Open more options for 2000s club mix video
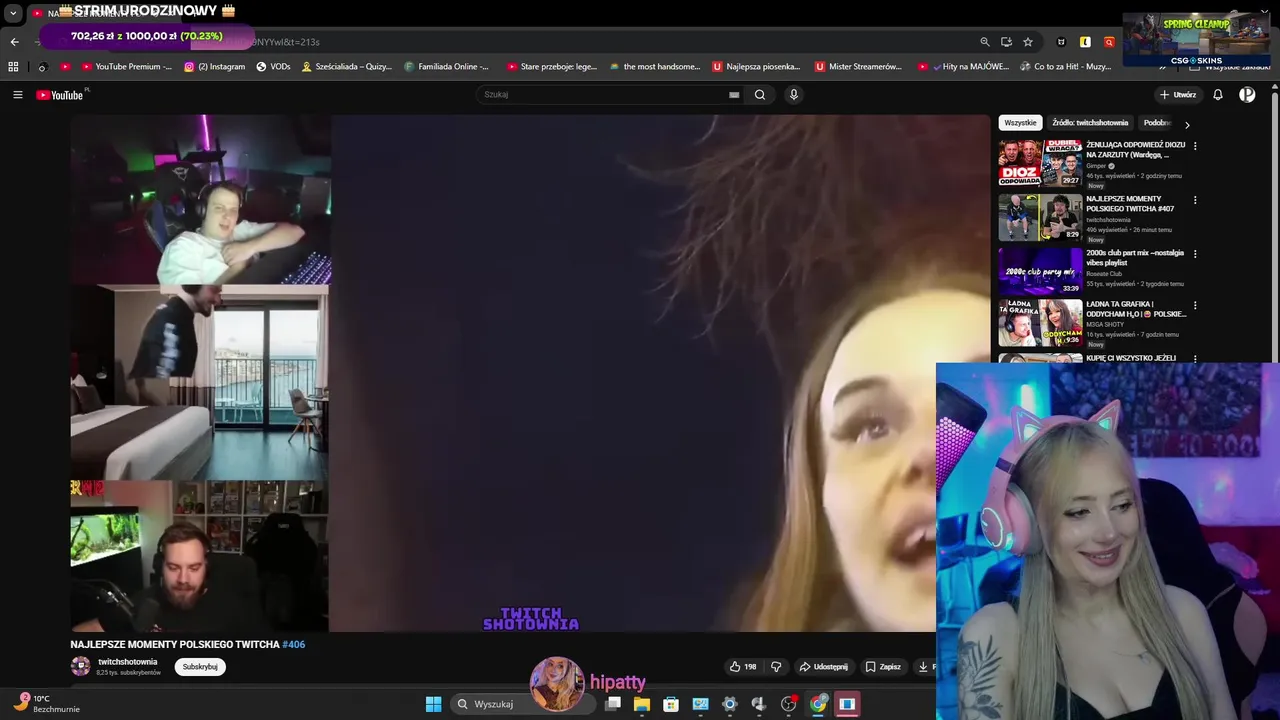 (1195, 254)
